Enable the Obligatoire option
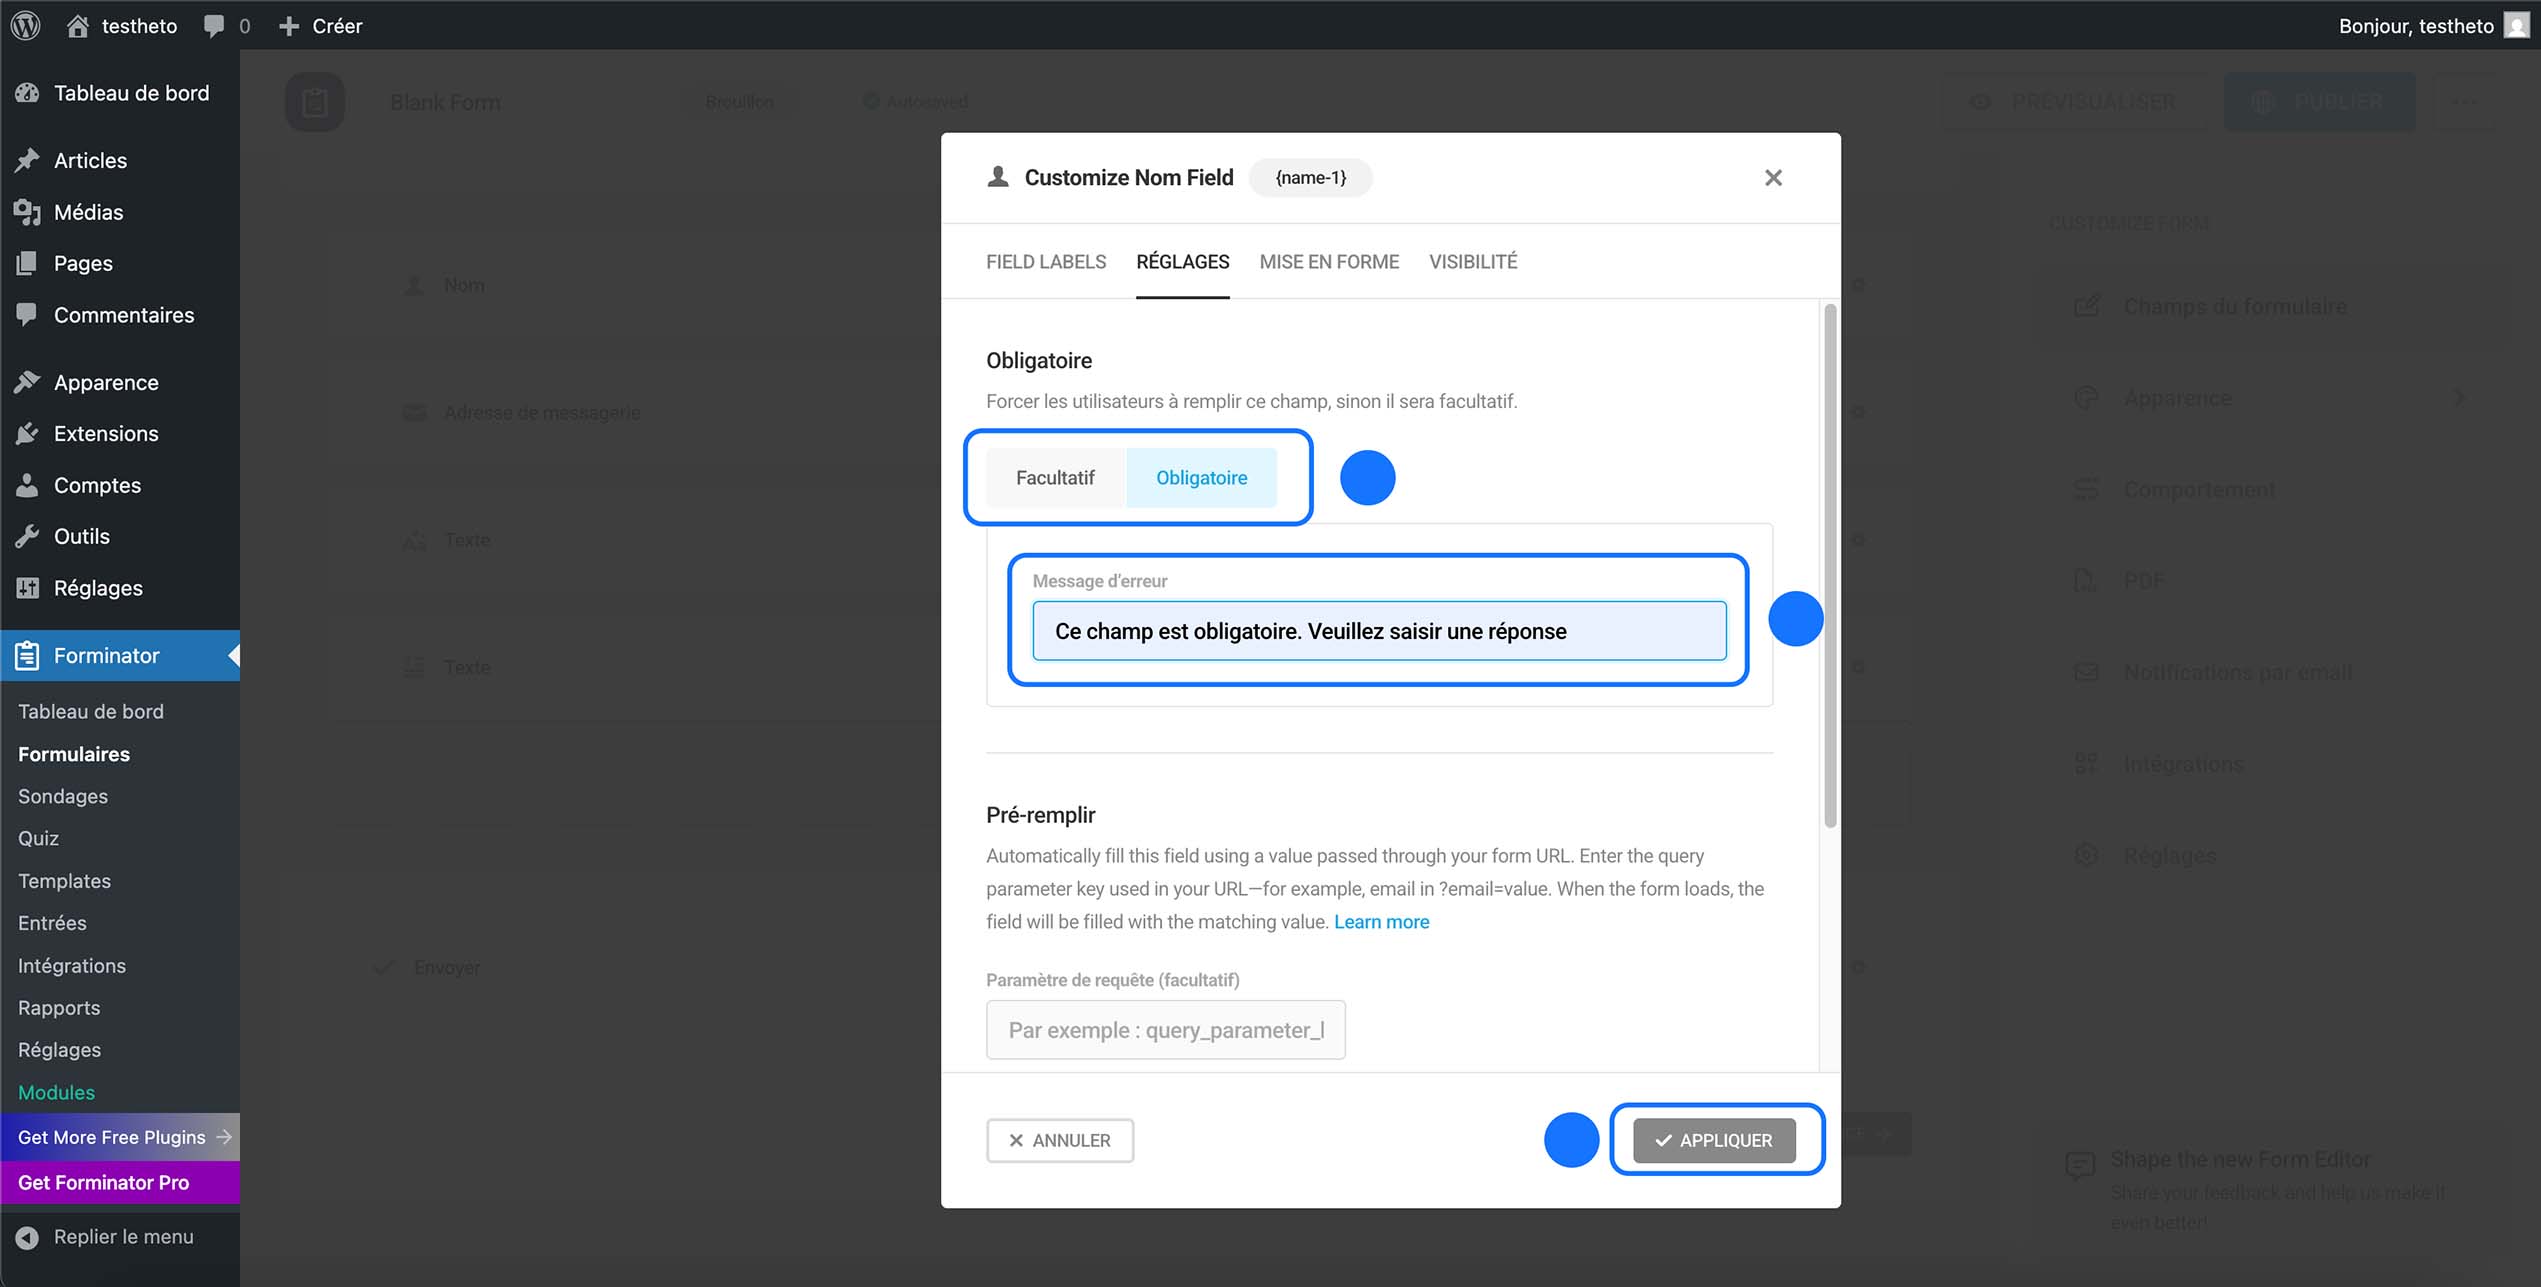 1201,477
